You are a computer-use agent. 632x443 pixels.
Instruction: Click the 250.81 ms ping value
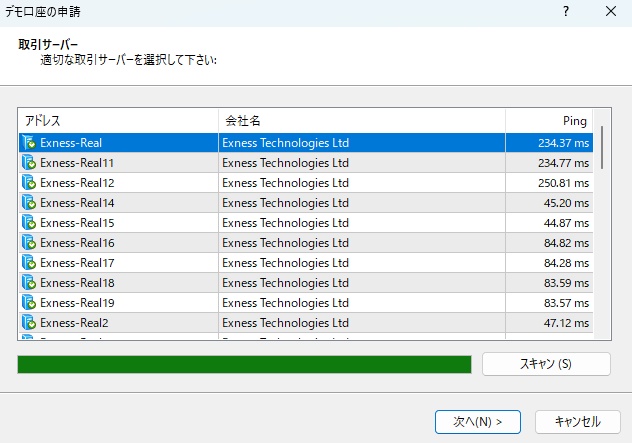pos(563,183)
